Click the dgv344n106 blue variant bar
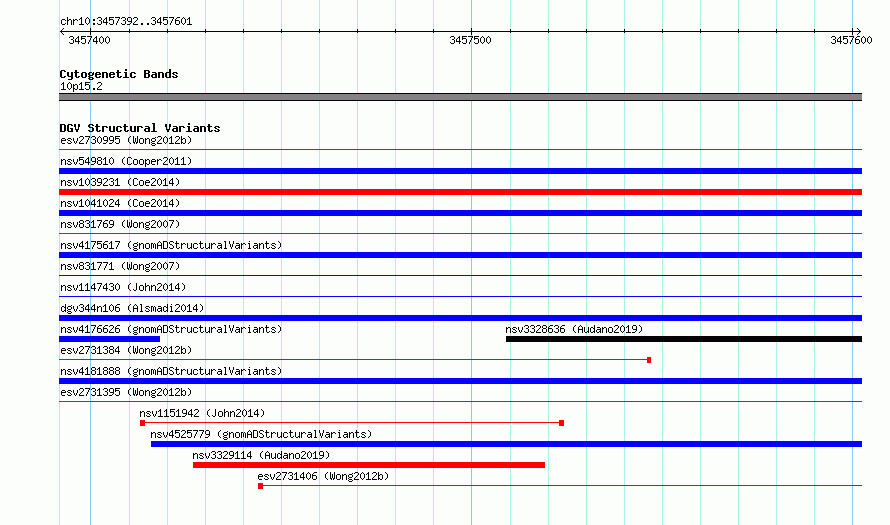This screenshot has height=525, width=890. (460, 318)
